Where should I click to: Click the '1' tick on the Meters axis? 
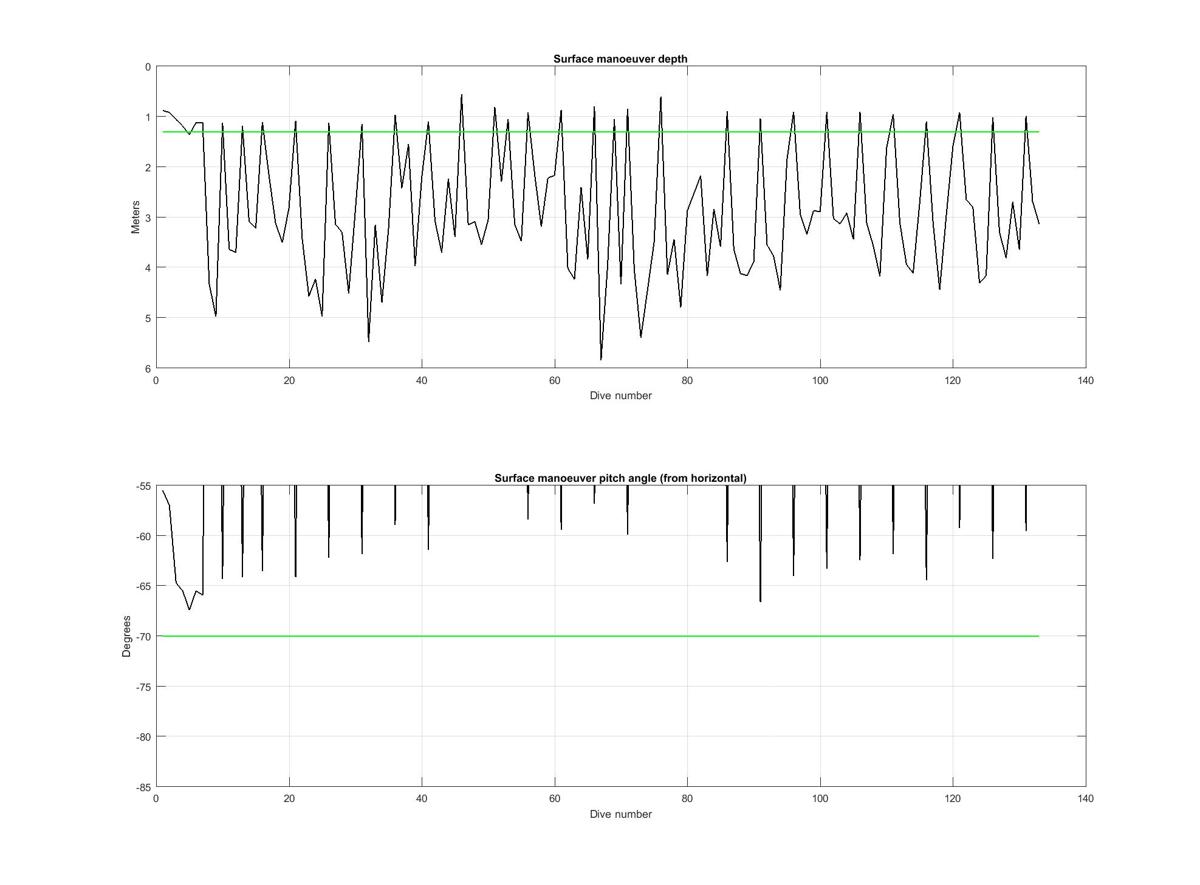click(x=148, y=117)
